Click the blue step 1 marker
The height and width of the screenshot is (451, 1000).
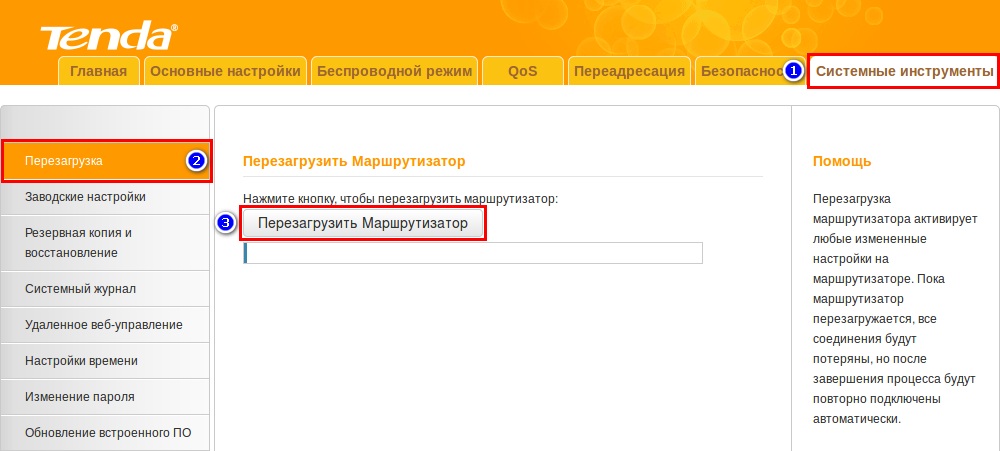[x=791, y=71]
